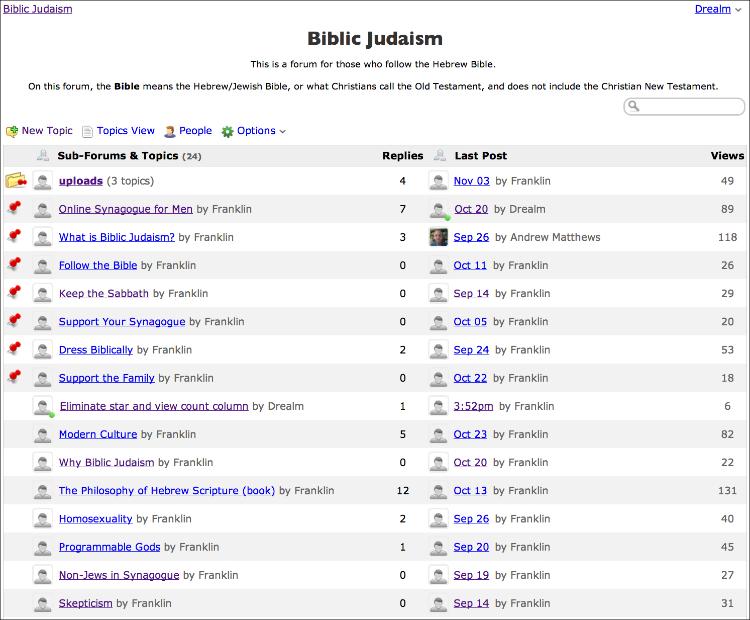Open the What is Biblic Judaism? topic
Image resolution: width=750 pixels, height=620 pixels.
point(116,238)
